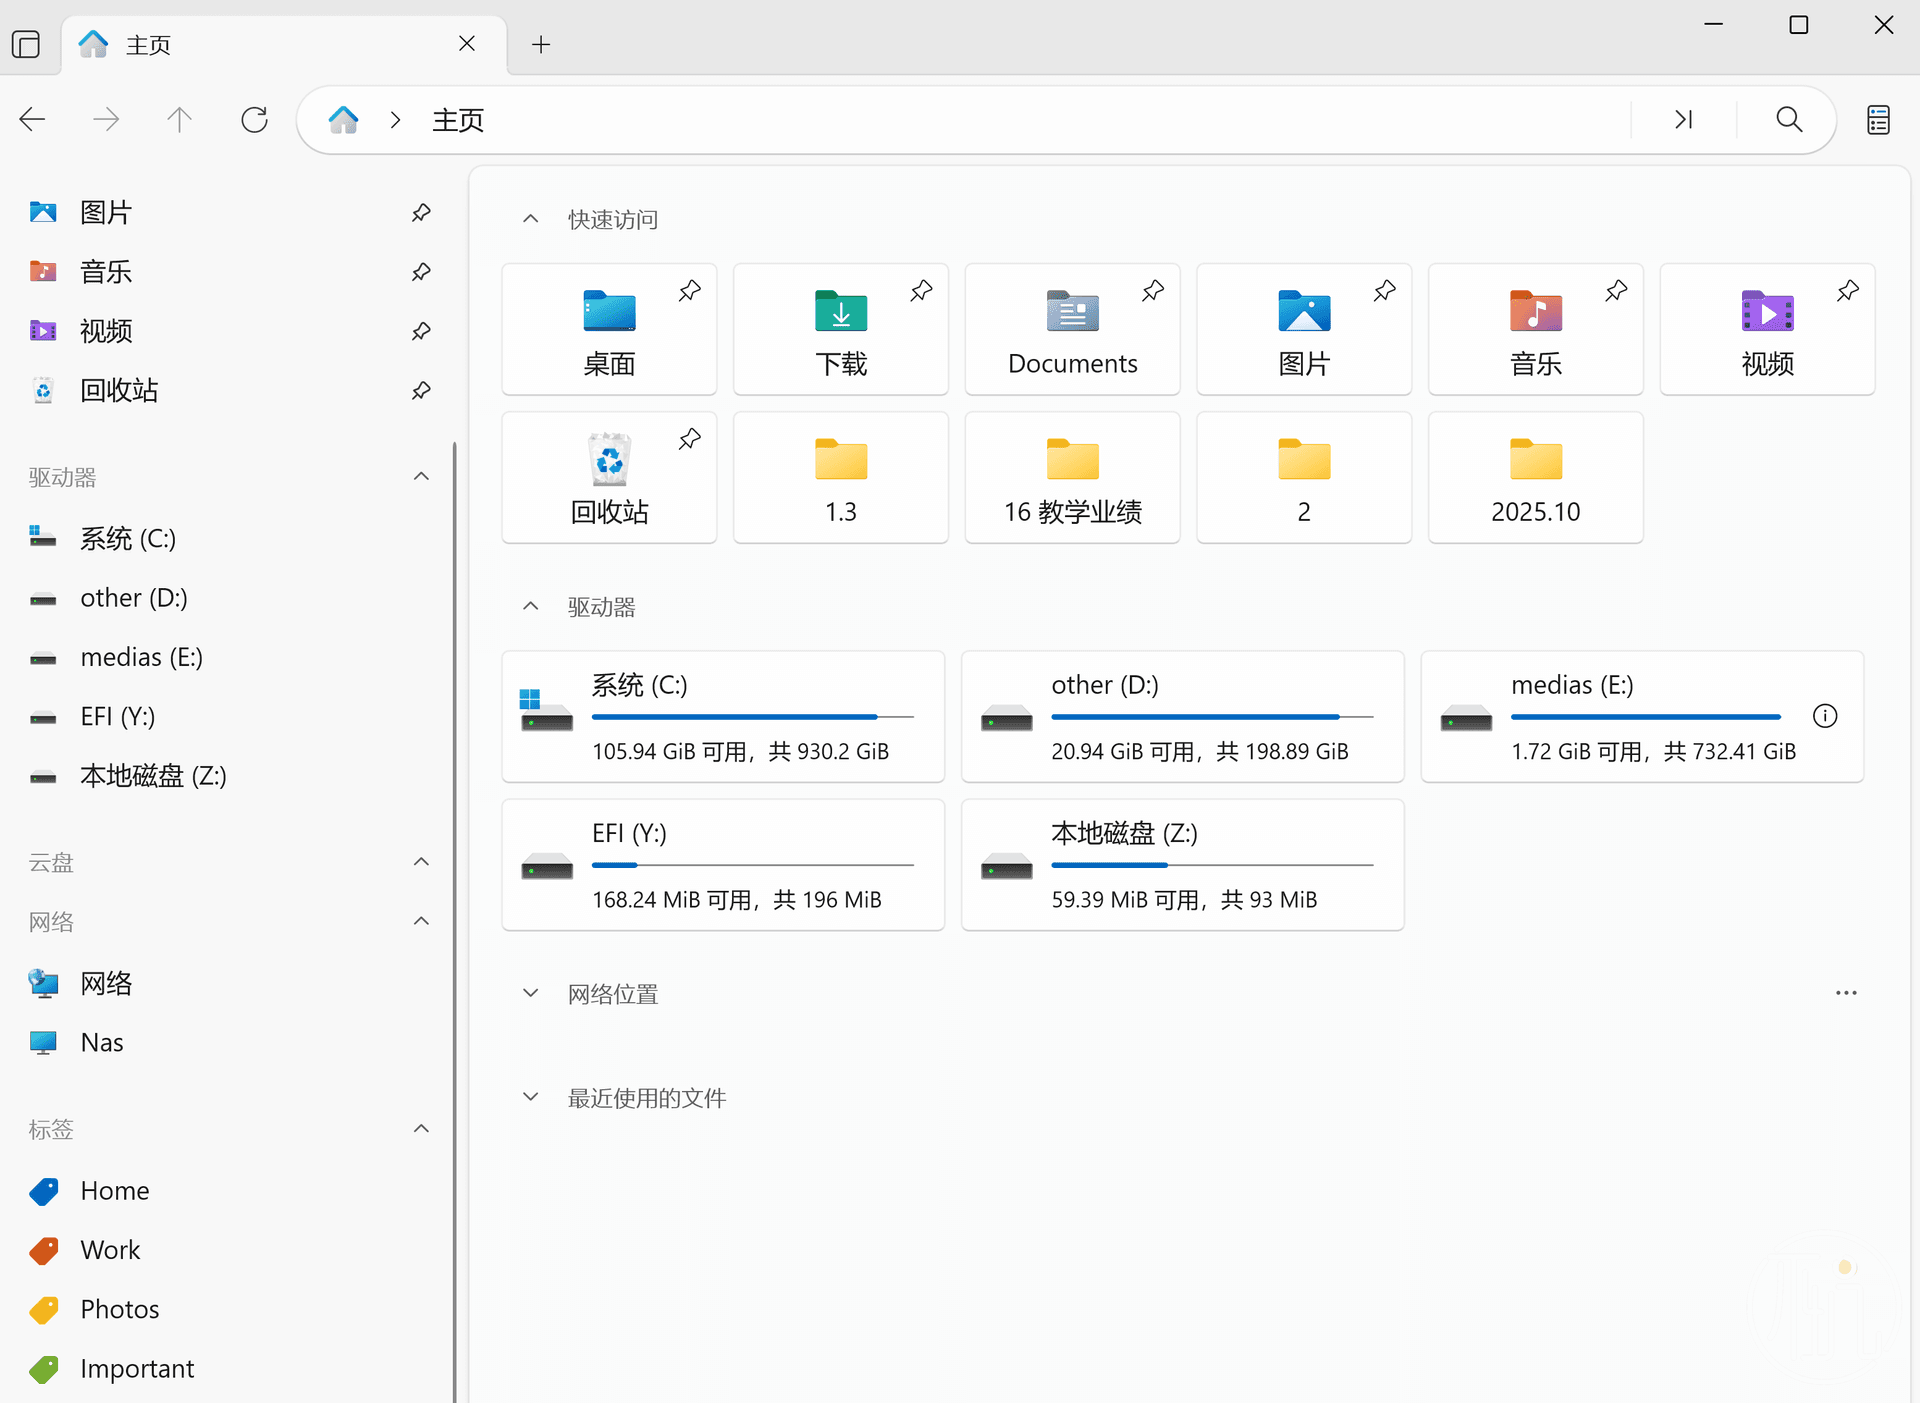This screenshot has width=1920, height=1403.
Task: Open a new tab with plus button
Action: 541,44
